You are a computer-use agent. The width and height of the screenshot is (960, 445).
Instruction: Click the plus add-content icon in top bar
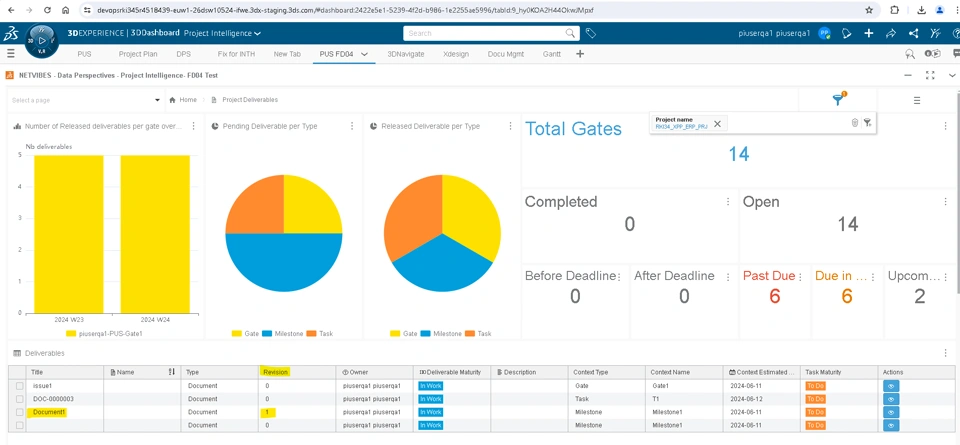click(869, 33)
